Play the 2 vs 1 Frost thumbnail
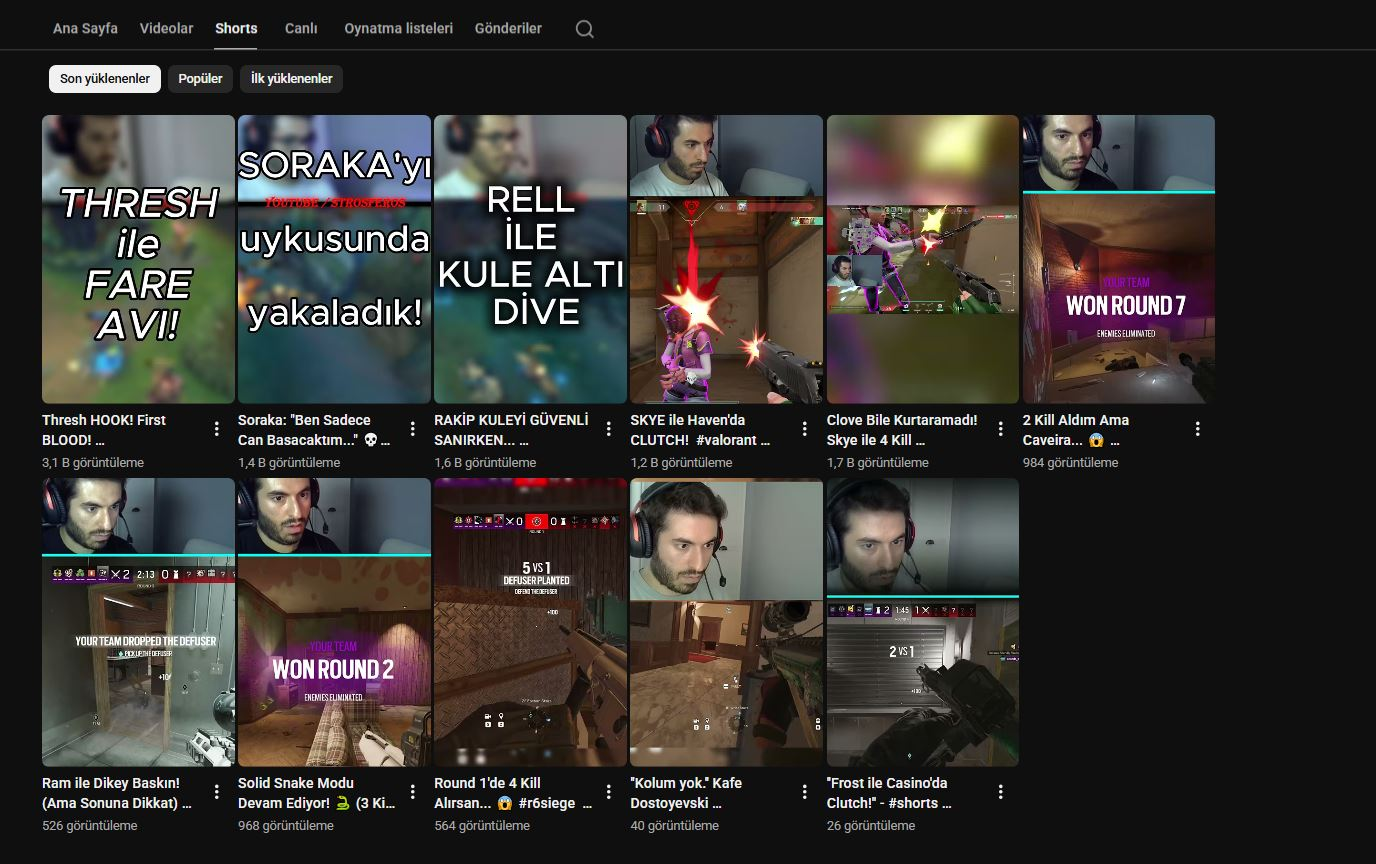Screen dimensions: 1376x864 923,622
